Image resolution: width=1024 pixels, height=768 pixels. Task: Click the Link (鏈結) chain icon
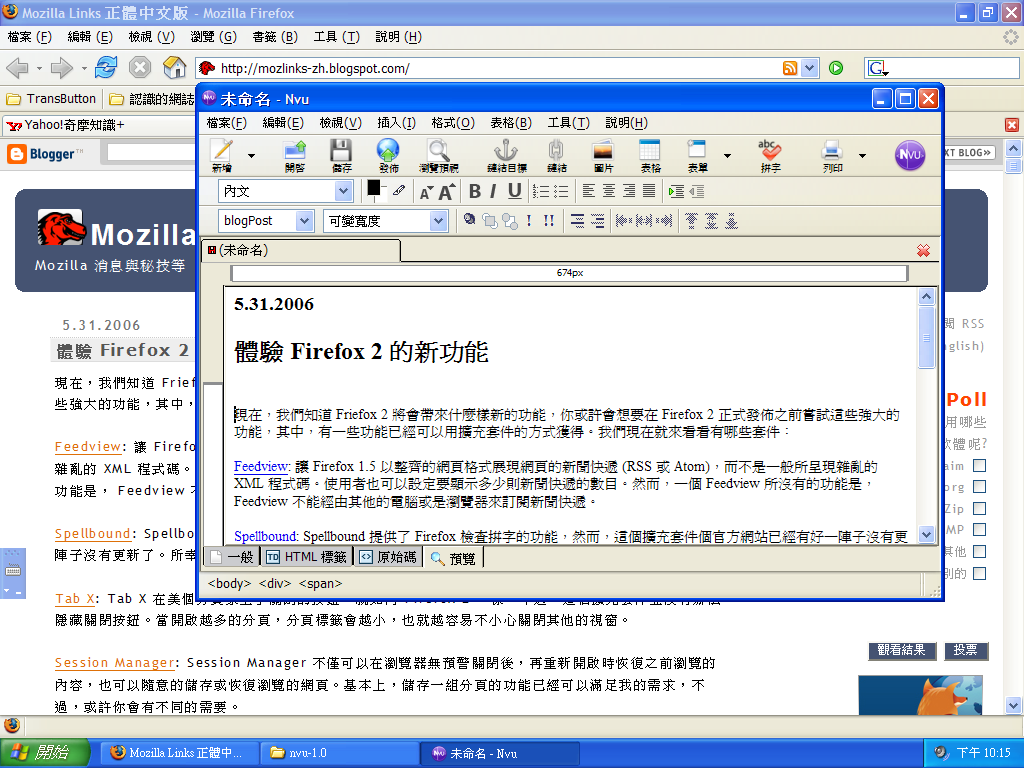click(x=556, y=155)
